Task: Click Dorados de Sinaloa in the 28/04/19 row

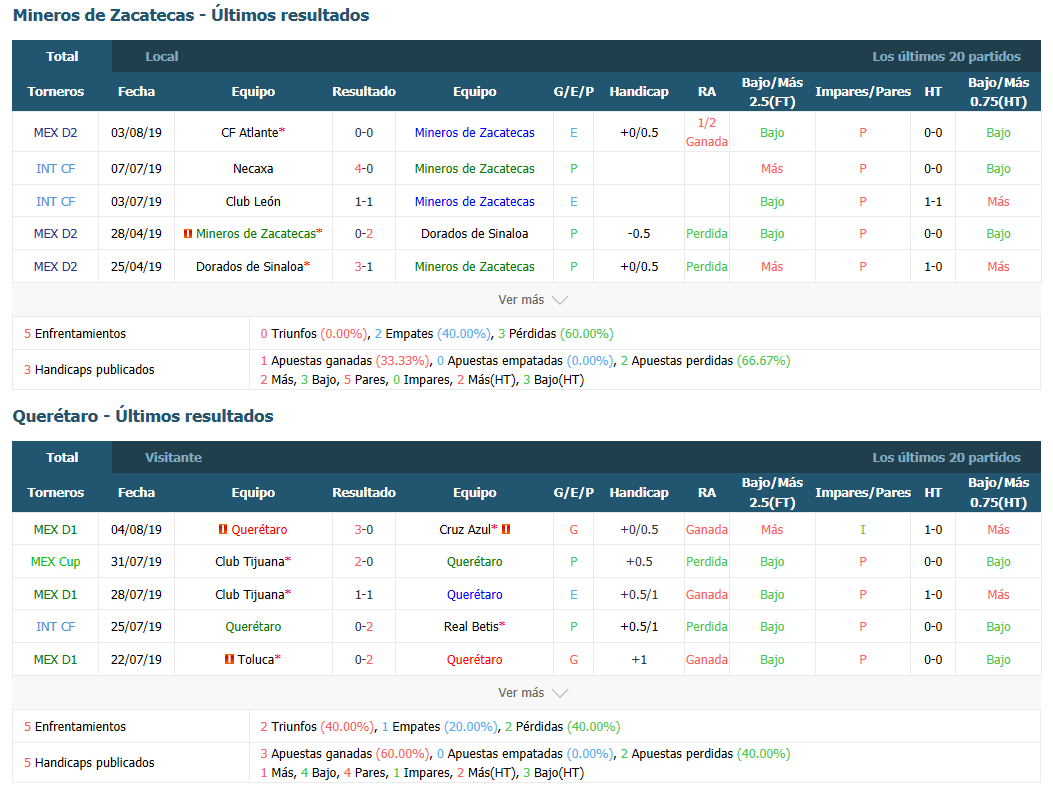Action: pyautogui.click(x=475, y=234)
